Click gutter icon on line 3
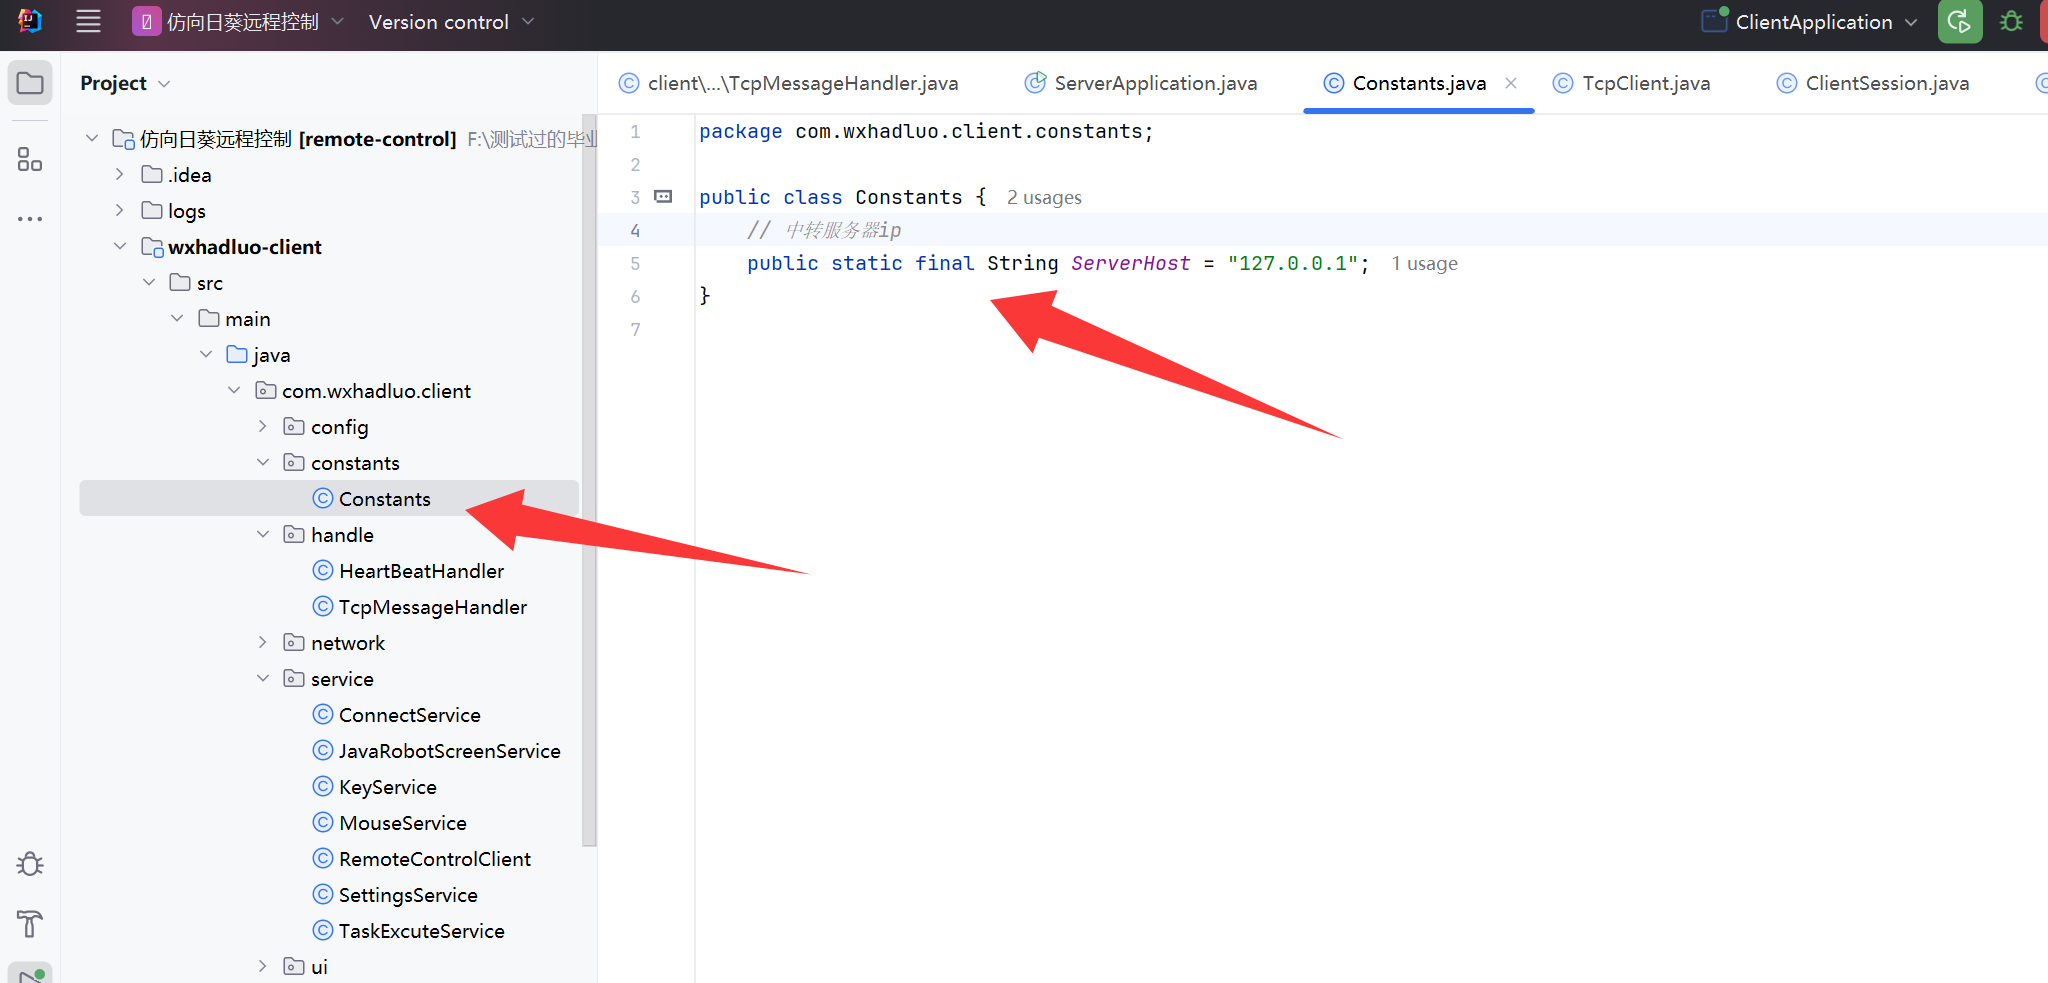 pyautogui.click(x=663, y=197)
